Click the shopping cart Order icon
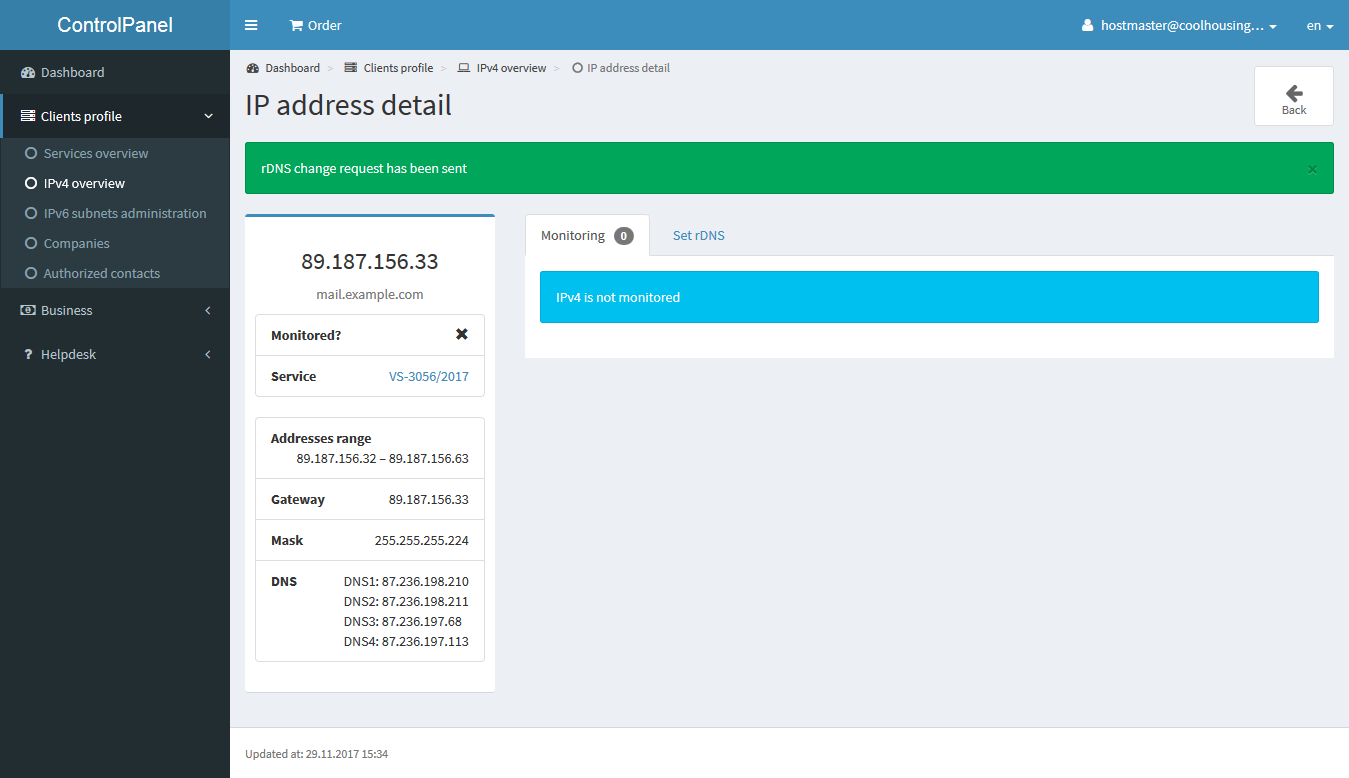This screenshot has height=778, width=1349. (x=296, y=25)
